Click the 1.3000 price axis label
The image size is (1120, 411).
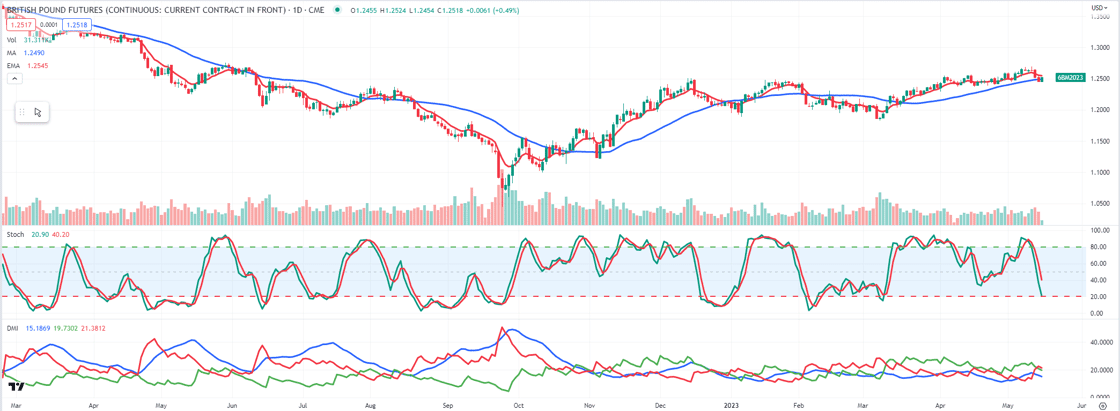pos(1099,46)
